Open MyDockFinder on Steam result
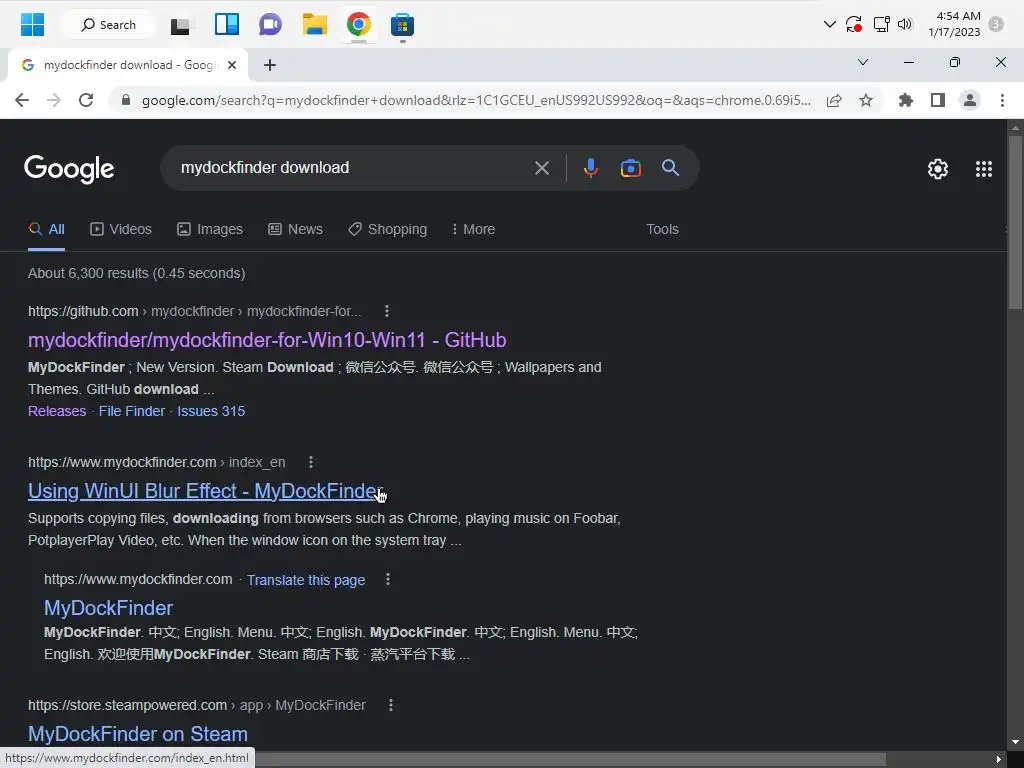The image size is (1024, 768). [138, 734]
